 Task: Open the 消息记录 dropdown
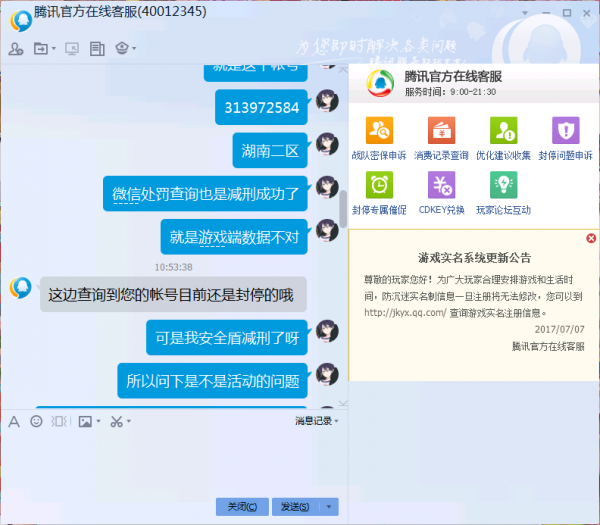point(316,421)
